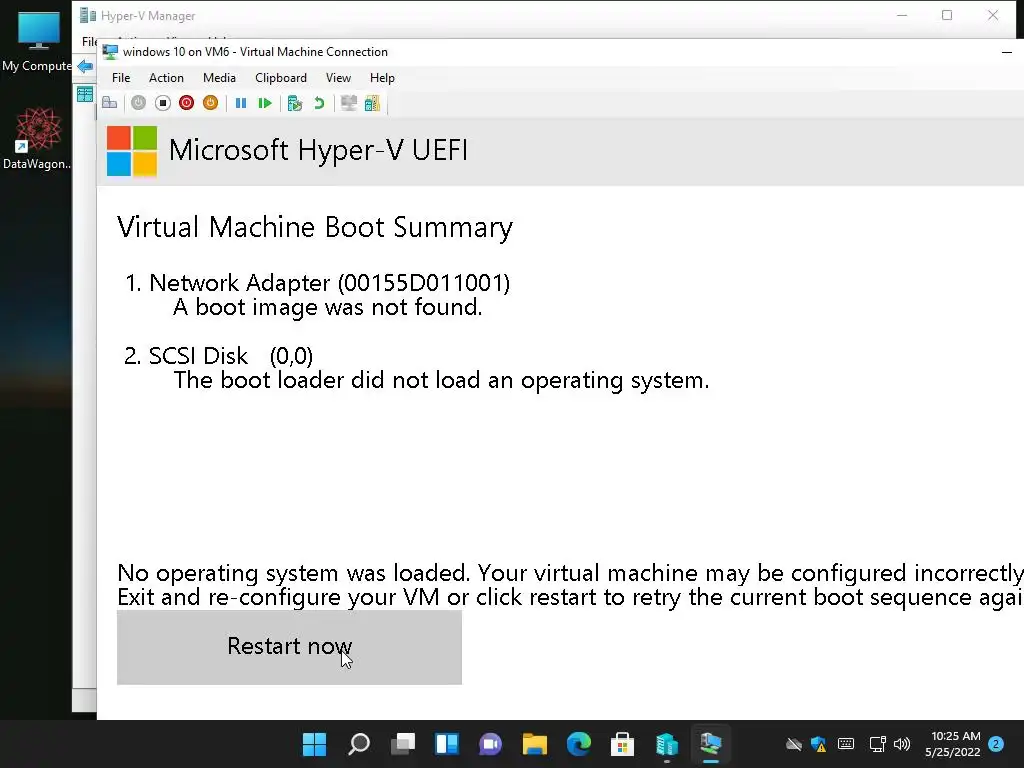
Task: Select the DataWagon desktop shortcut
Action: click(x=37, y=138)
